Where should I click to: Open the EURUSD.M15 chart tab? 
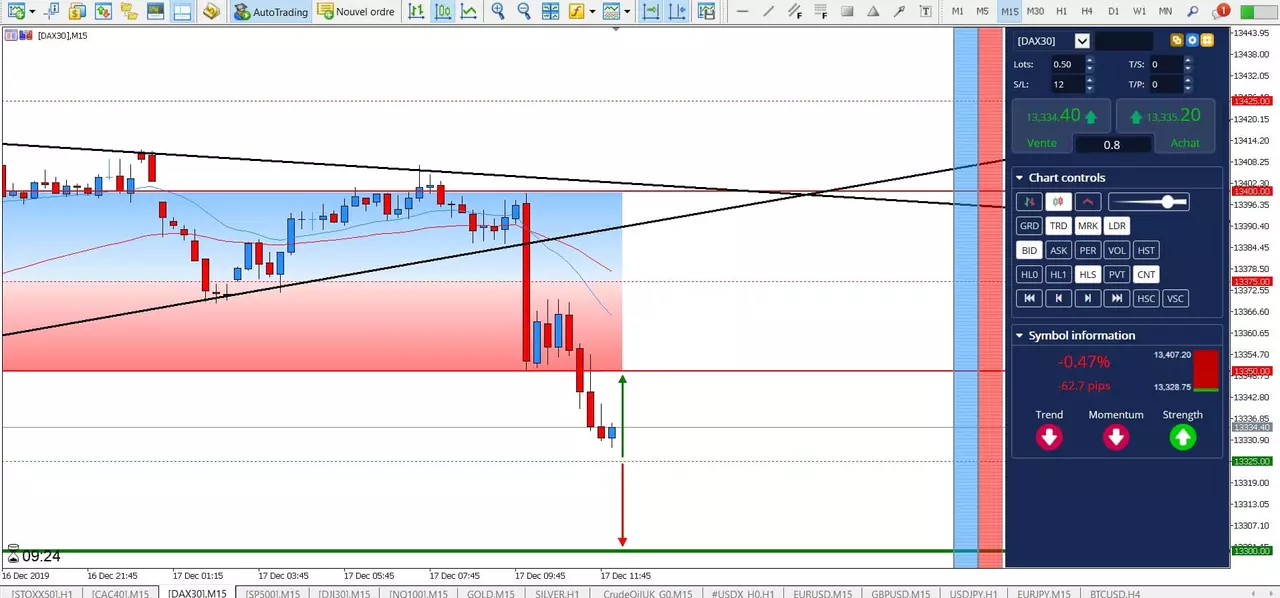coord(822,593)
